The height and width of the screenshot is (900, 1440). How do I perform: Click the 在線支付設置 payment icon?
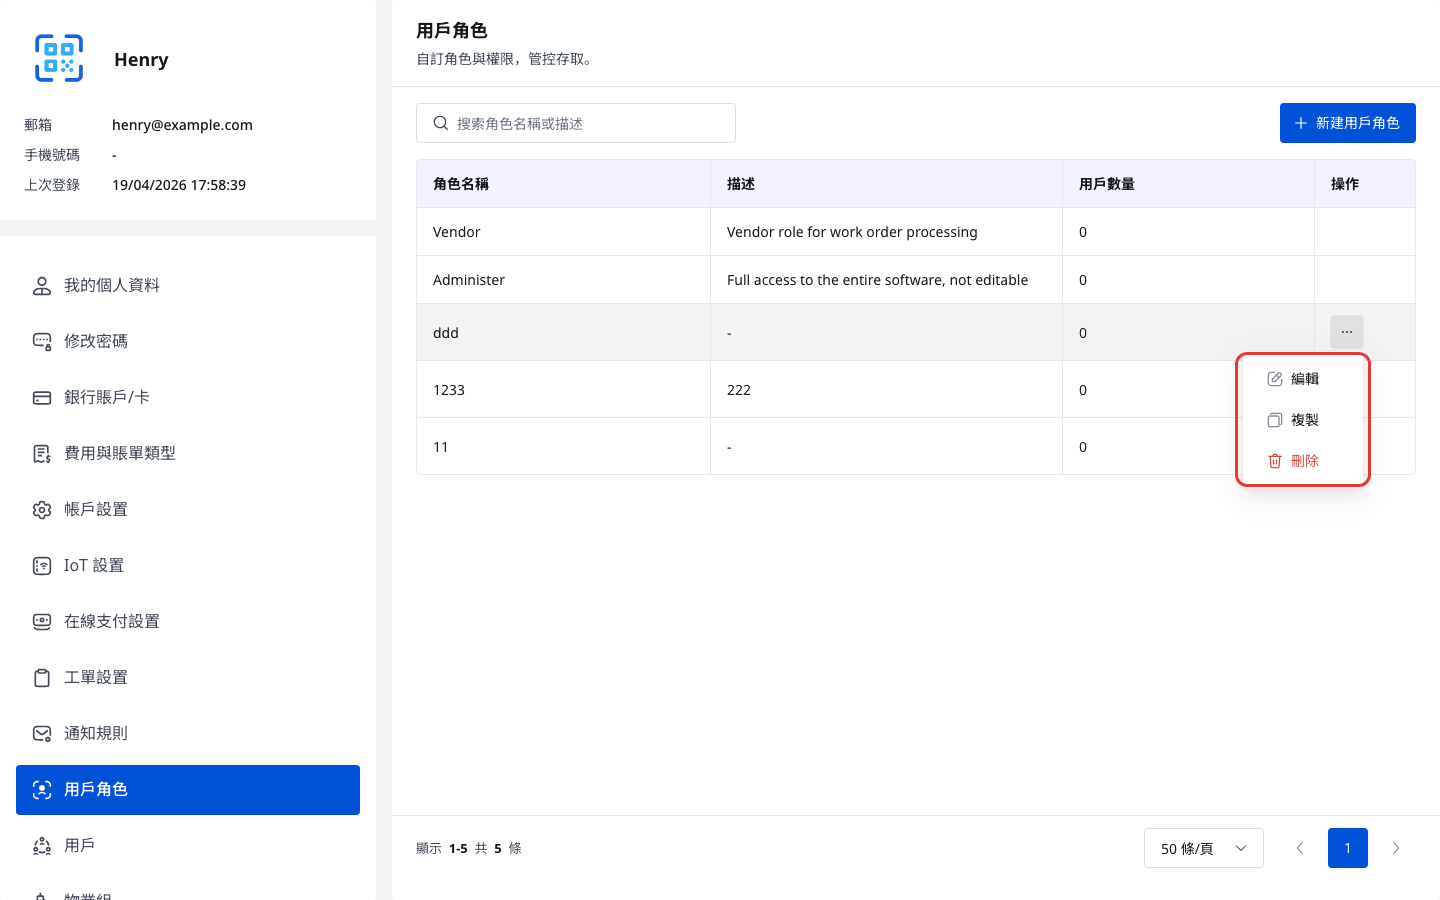tap(42, 622)
